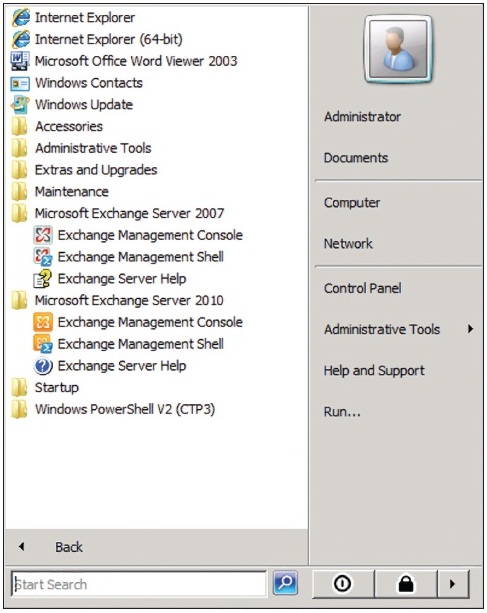
Task: Expand the Accessories folder
Action: click(57, 127)
